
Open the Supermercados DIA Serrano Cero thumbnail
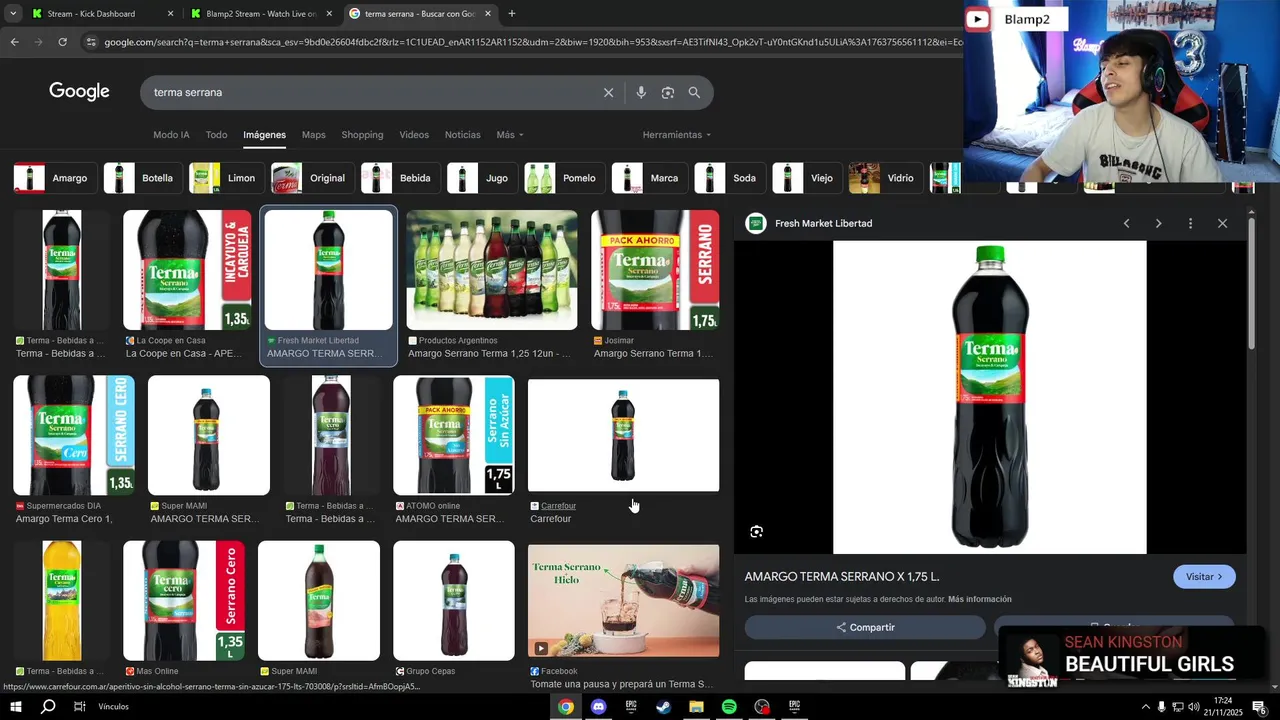[73, 435]
